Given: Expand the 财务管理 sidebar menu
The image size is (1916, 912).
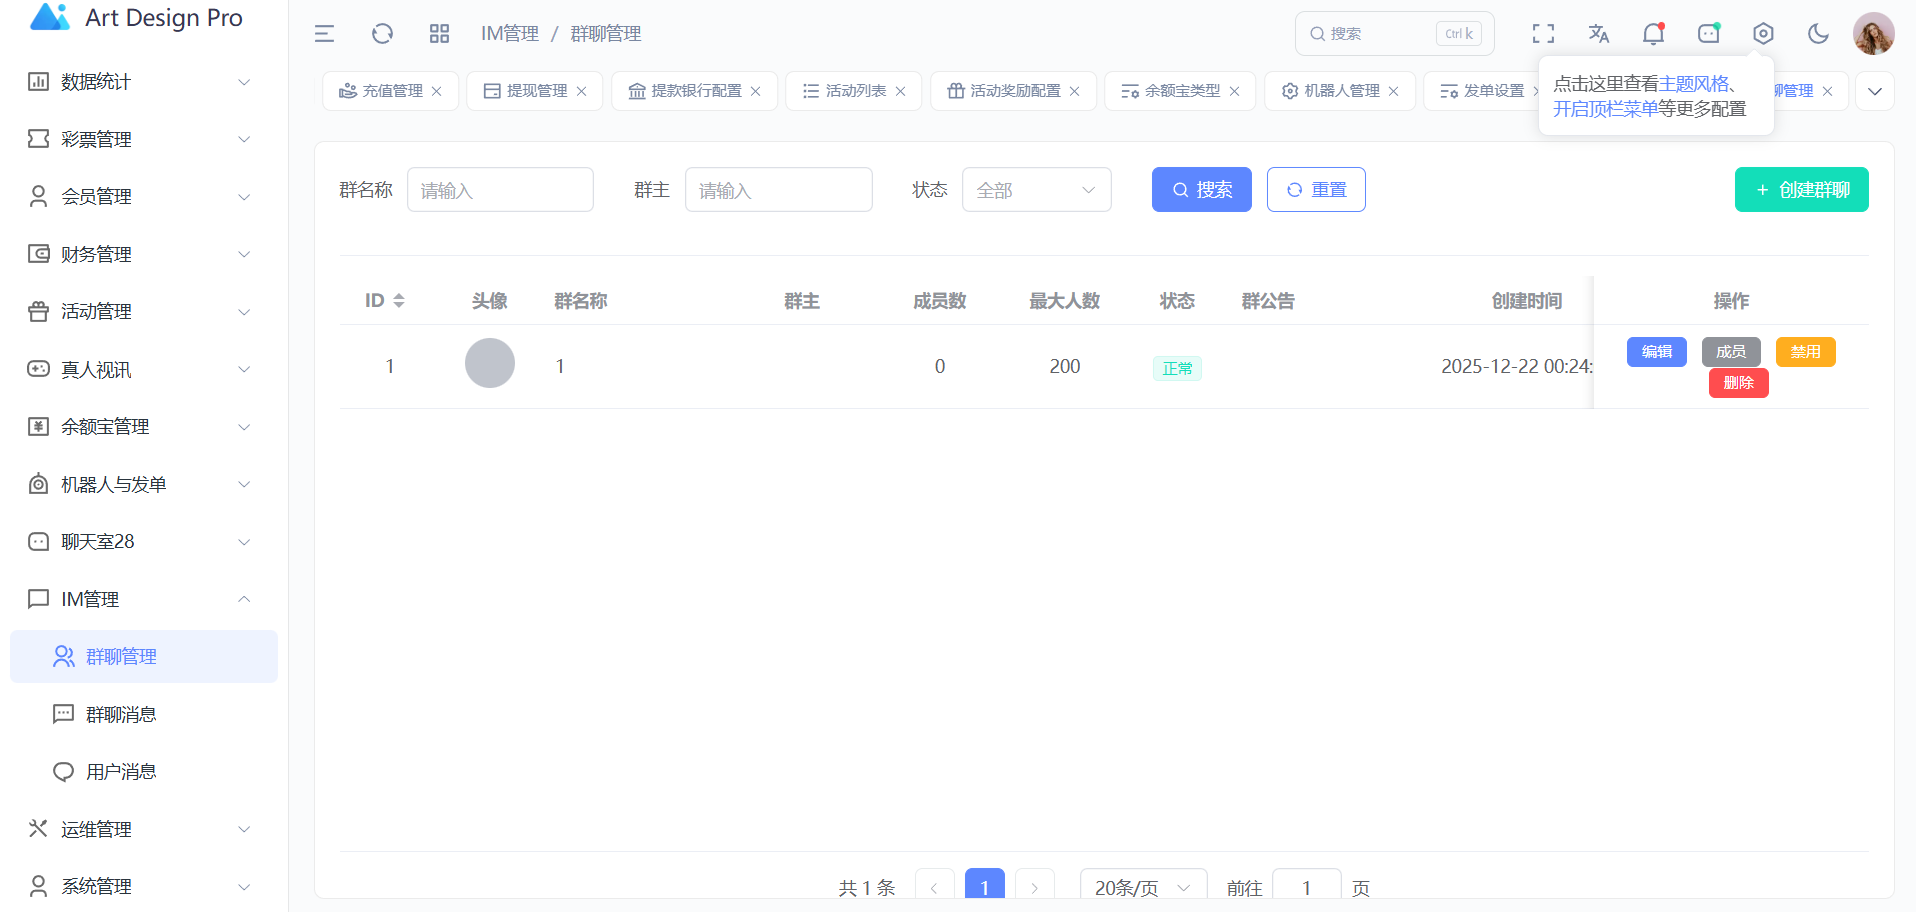Looking at the screenshot, I should (x=140, y=254).
